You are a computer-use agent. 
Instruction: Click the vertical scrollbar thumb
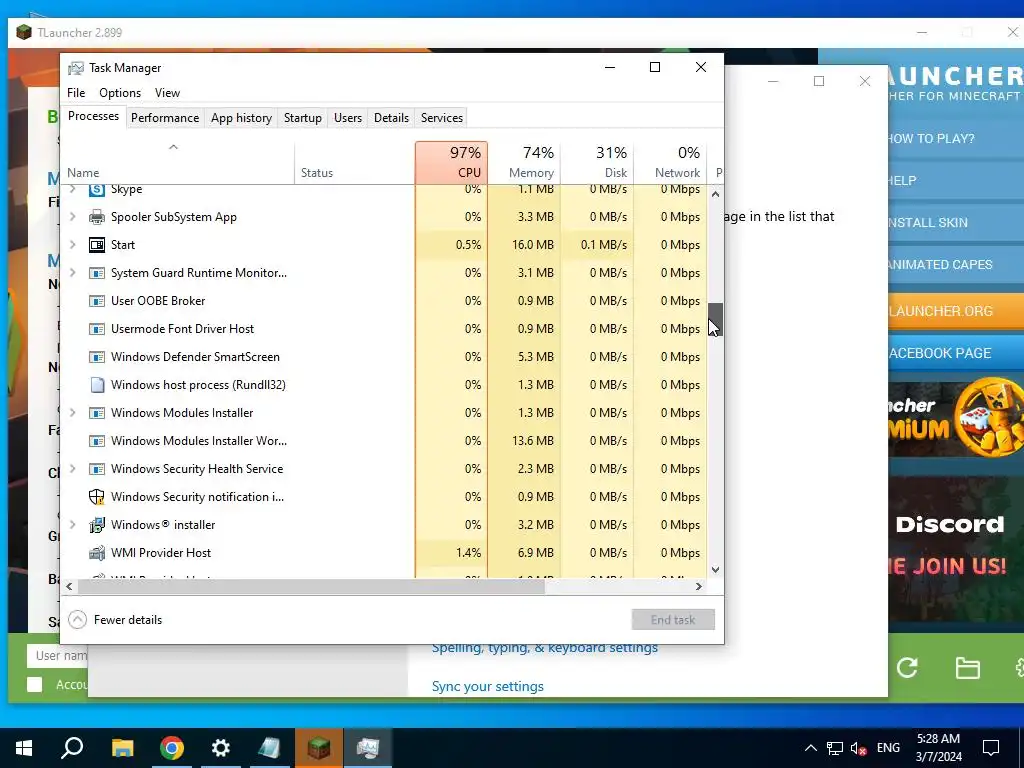click(x=715, y=319)
